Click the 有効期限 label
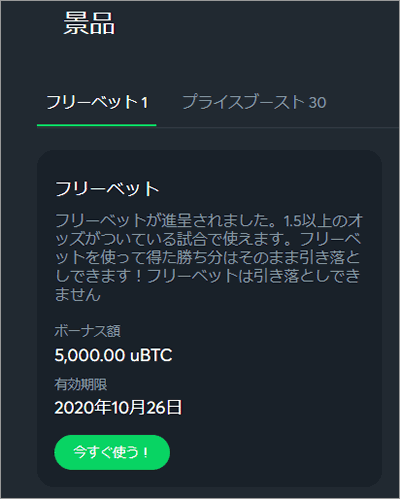This screenshot has height=499, width=400. click(81, 384)
